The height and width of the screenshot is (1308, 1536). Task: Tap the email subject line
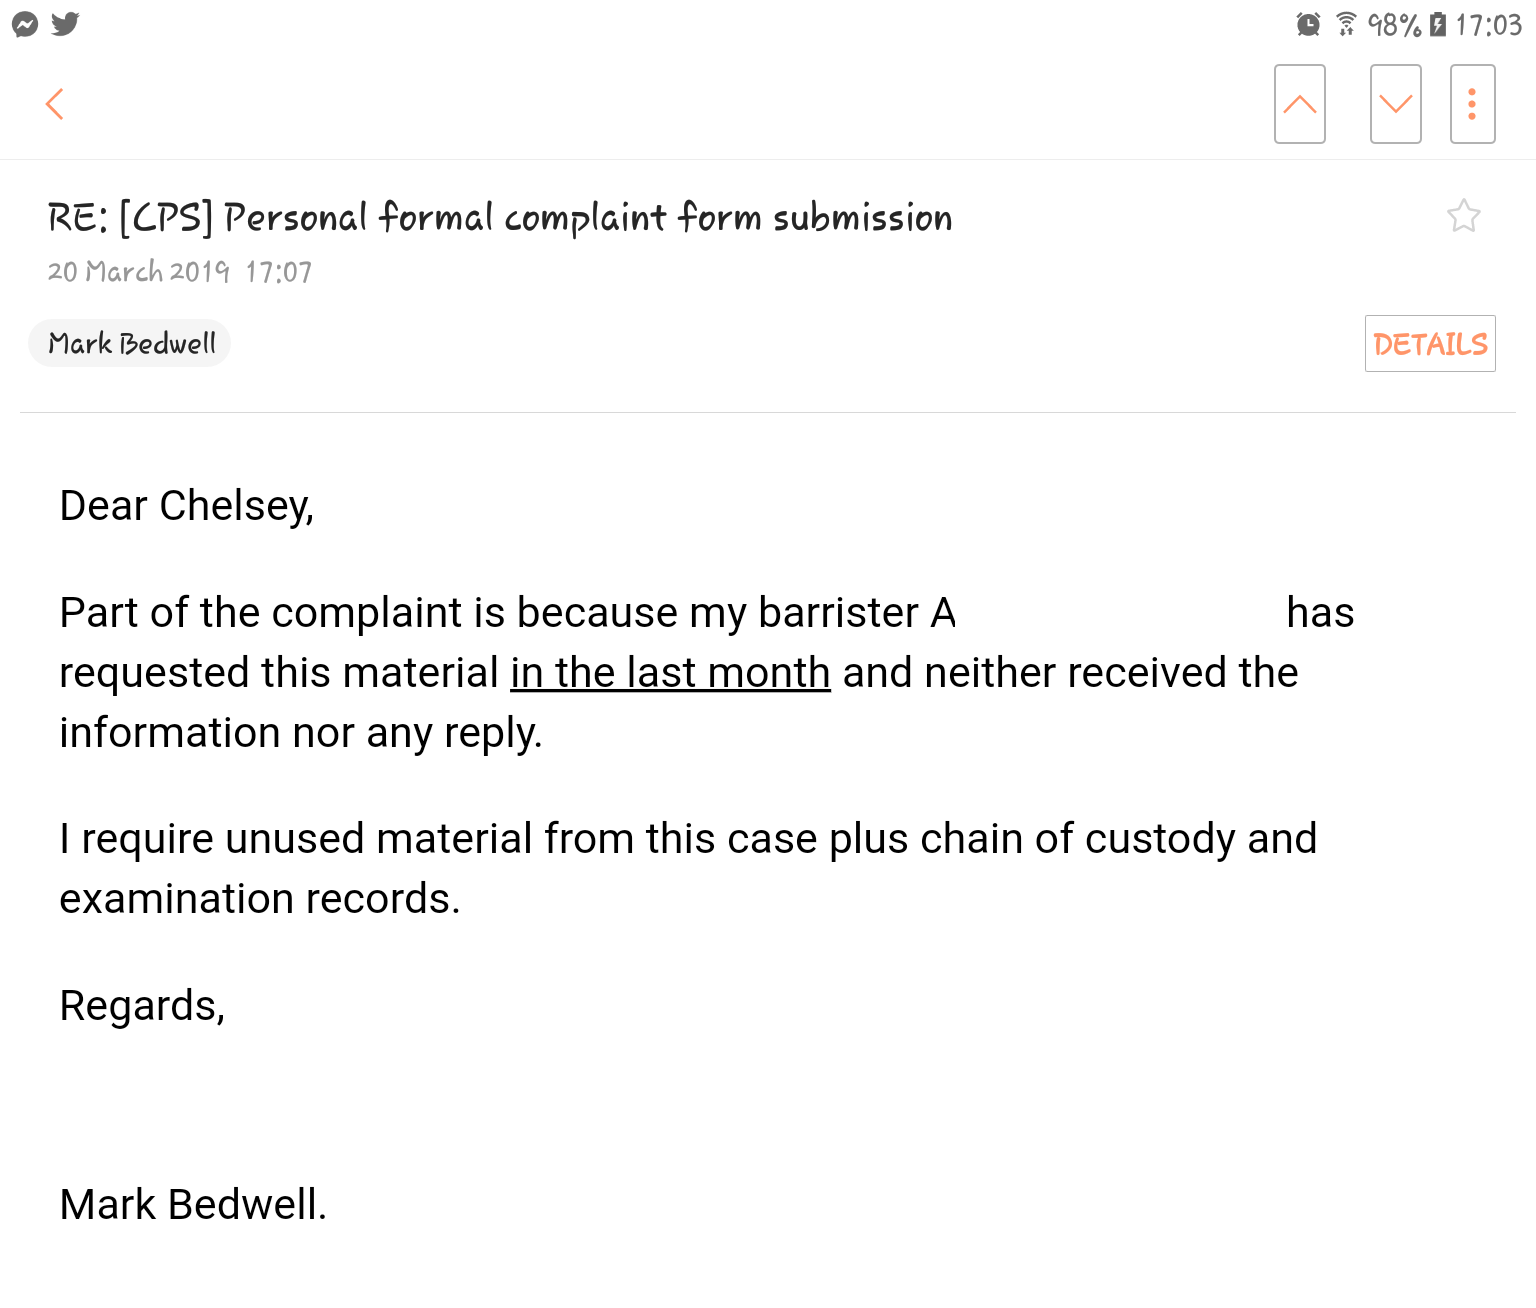point(500,218)
